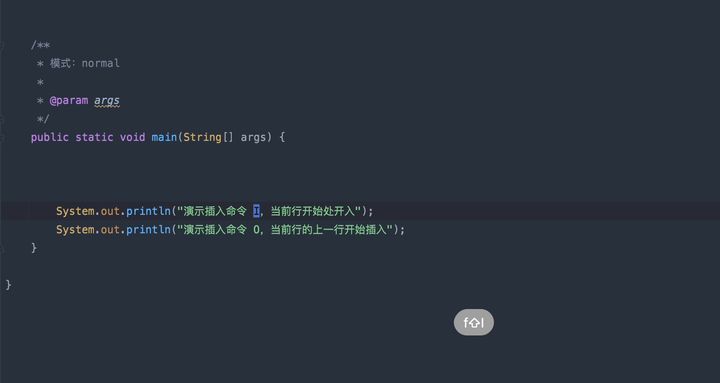720x383 pixels.
Task: Click println on the line mentioning command O
Action: pos(148,230)
